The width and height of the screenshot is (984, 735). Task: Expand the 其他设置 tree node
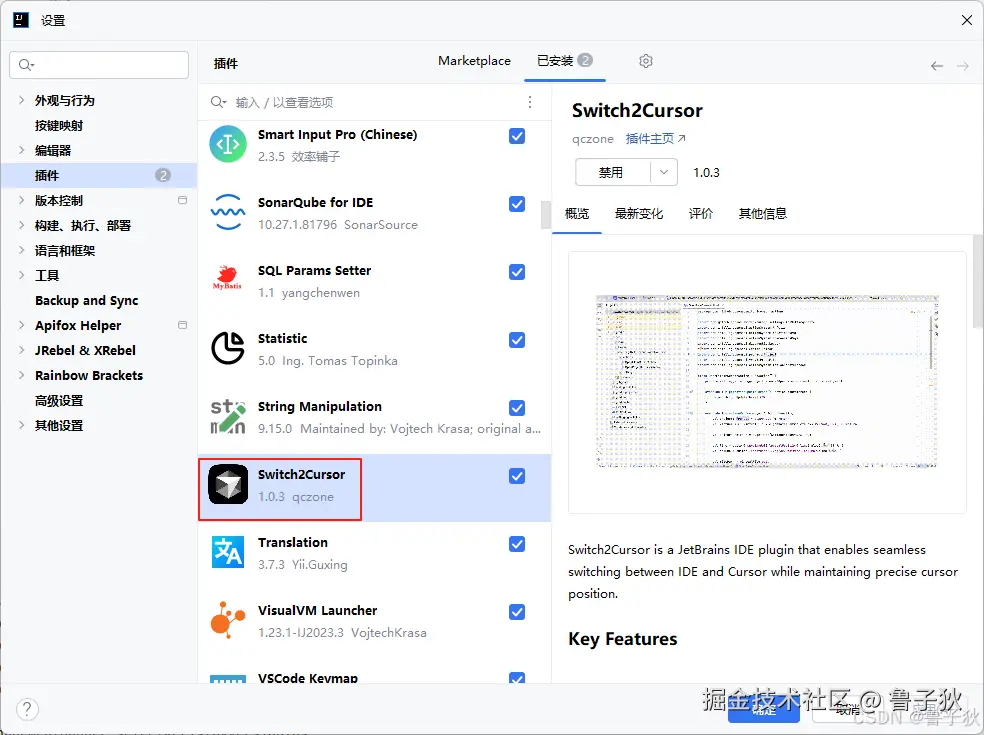[21, 425]
